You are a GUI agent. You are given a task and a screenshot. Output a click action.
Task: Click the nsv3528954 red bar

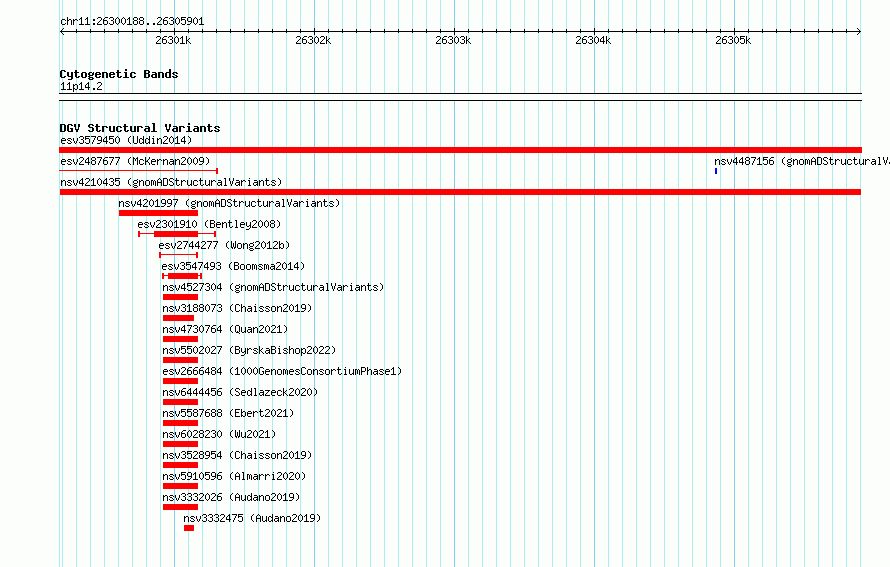180,465
